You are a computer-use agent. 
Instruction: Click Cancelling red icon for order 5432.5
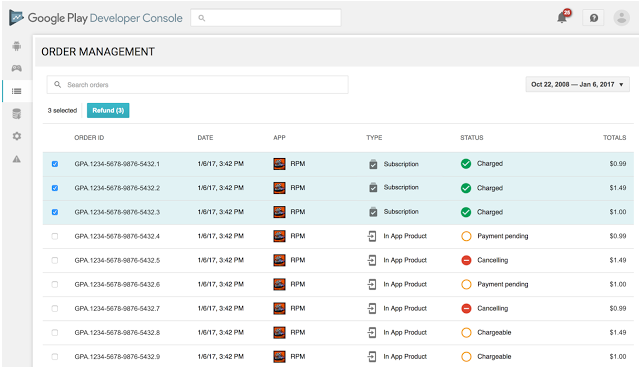click(x=466, y=260)
